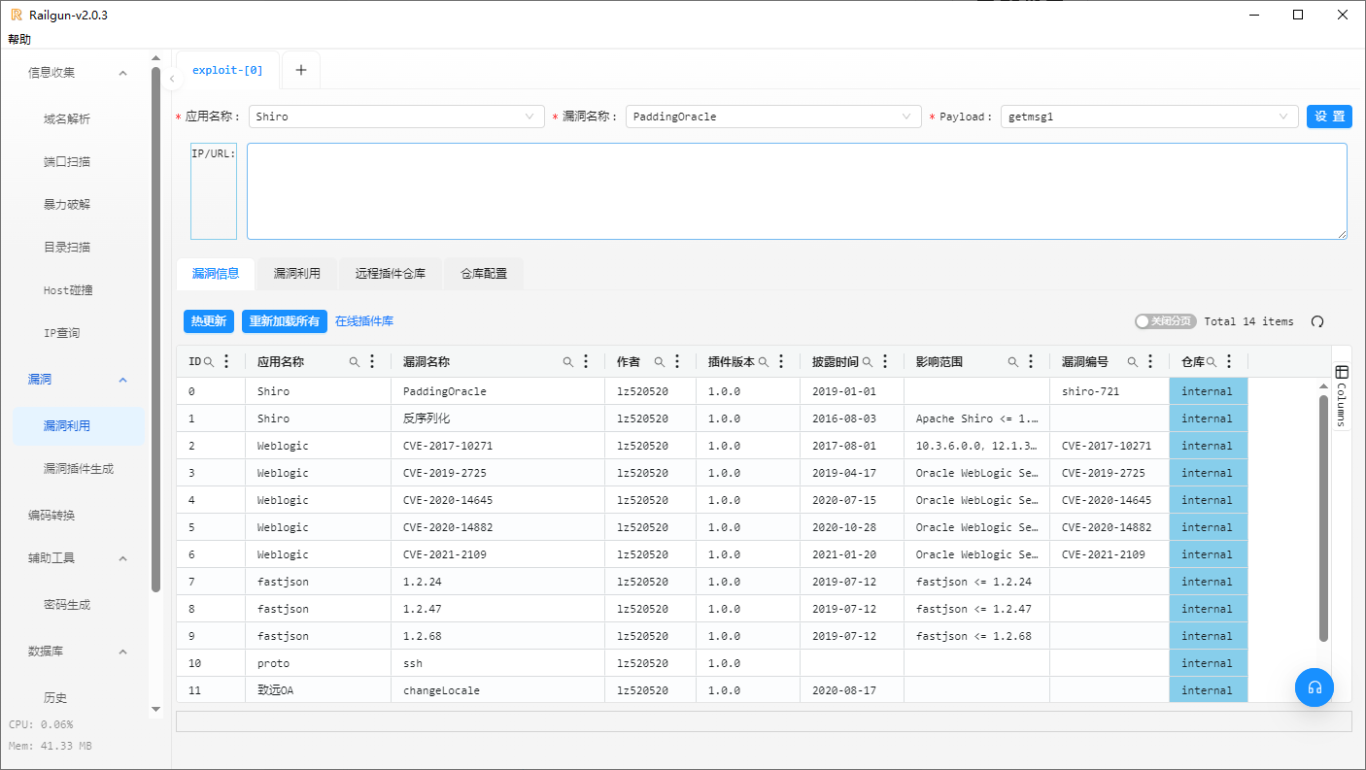
Task: Toggle the 关闭分页 pagination switch
Action: (x=1164, y=322)
